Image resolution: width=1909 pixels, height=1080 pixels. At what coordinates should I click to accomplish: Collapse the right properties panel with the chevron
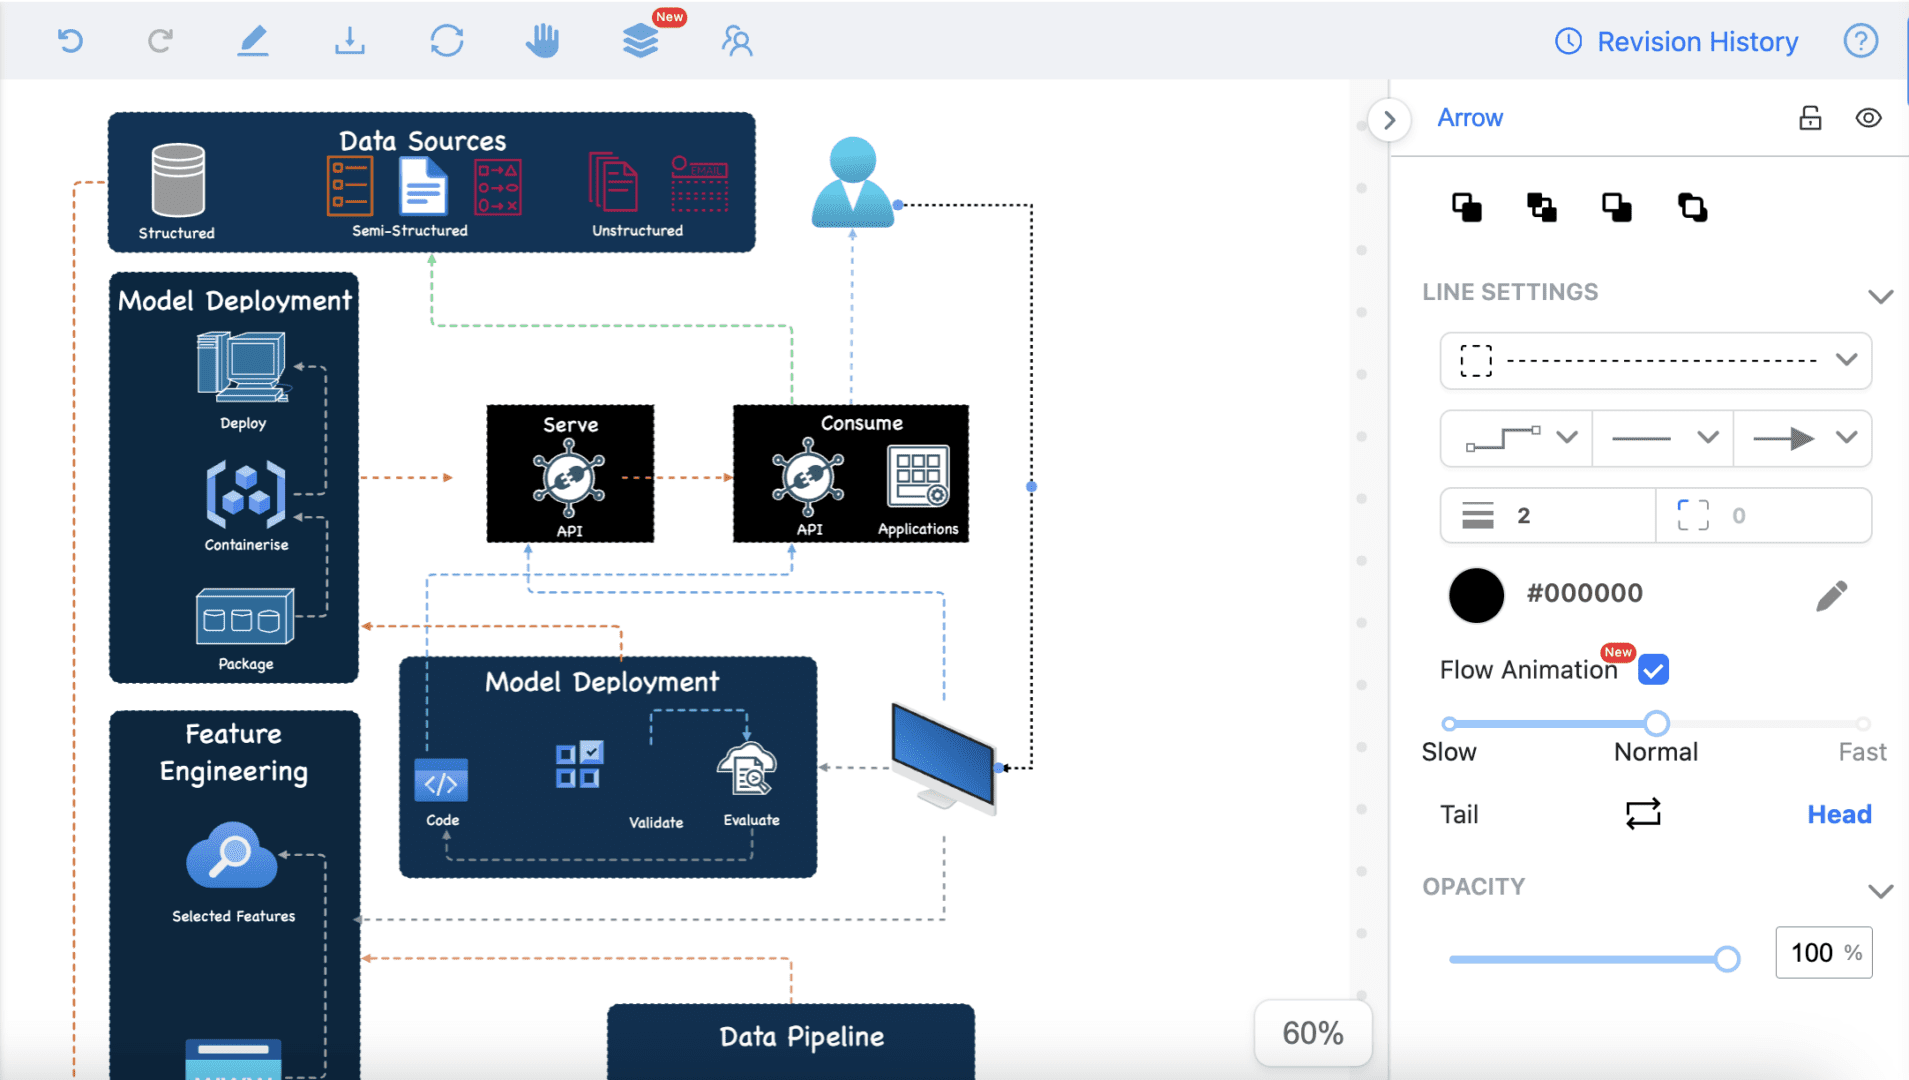pyautogui.click(x=1390, y=119)
